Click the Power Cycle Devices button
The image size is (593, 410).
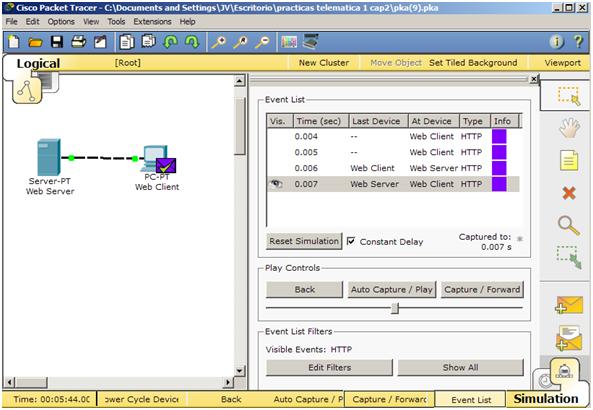coord(141,399)
